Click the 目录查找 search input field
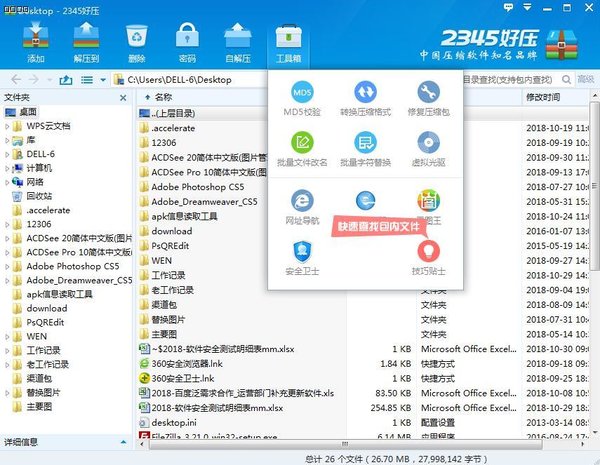Screen dimensions: 600x465 click(x=511, y=80)
